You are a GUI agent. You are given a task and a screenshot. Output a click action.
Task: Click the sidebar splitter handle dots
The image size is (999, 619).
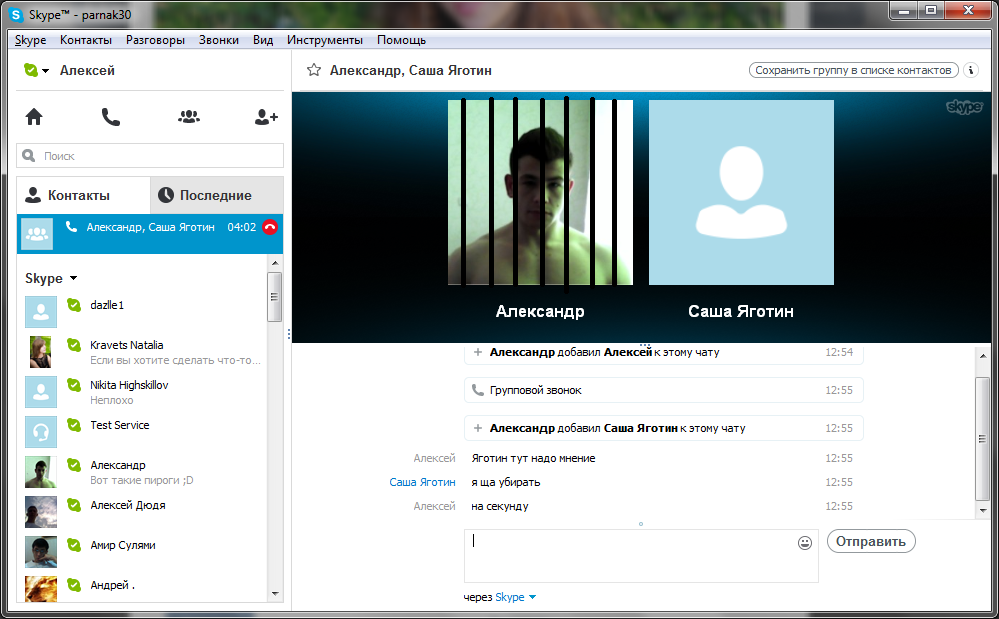[289, 334]
